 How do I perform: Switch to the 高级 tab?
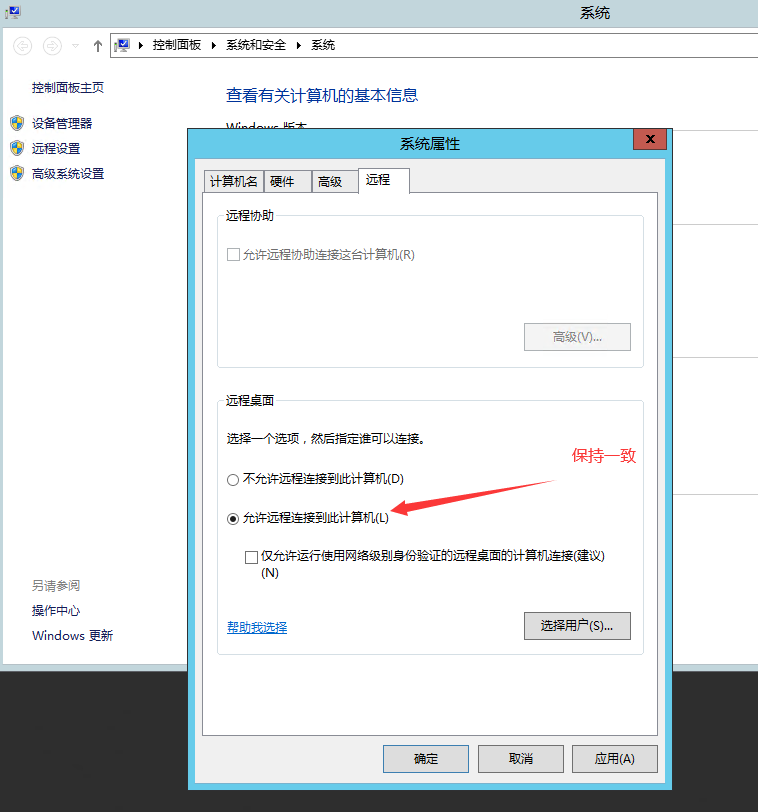click(x=330, y=181)
